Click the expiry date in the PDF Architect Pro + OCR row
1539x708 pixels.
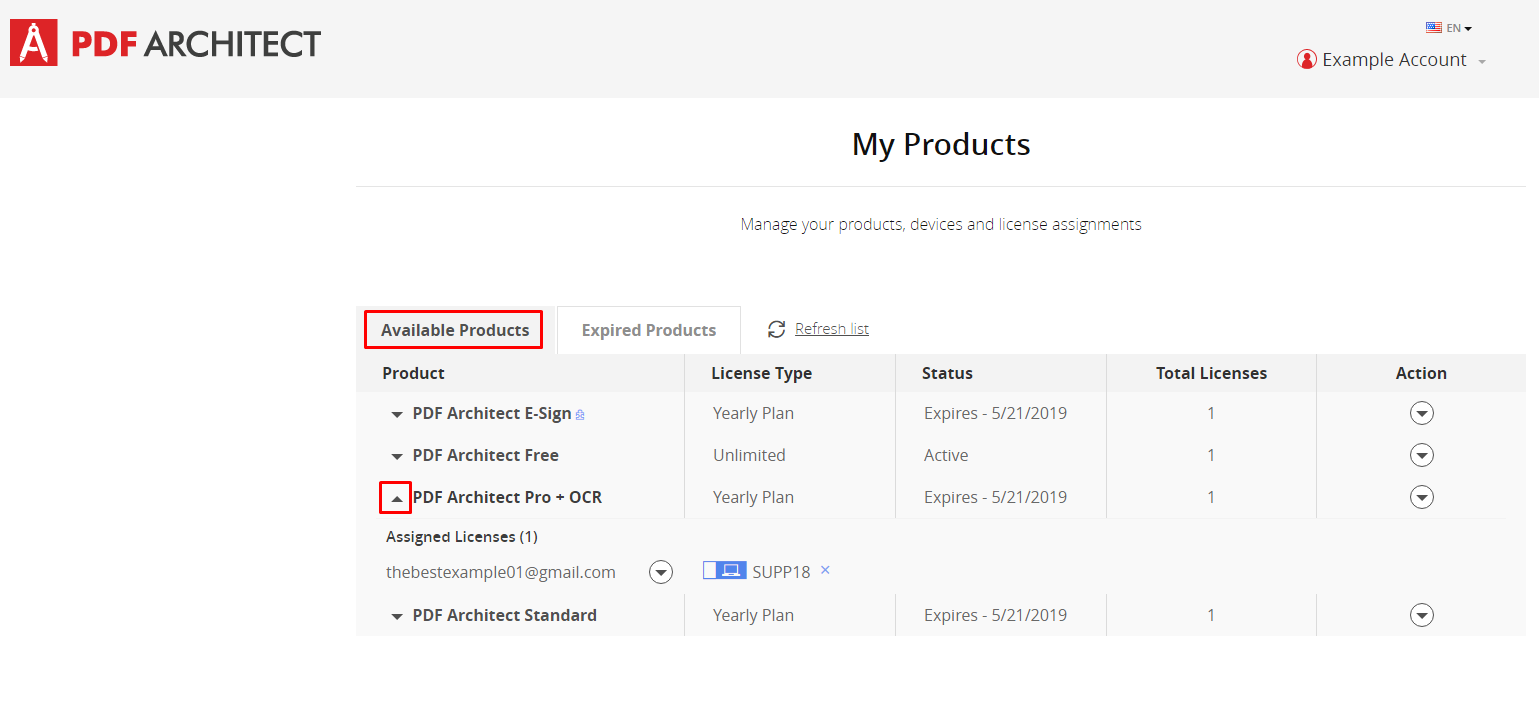coord(995,497)
